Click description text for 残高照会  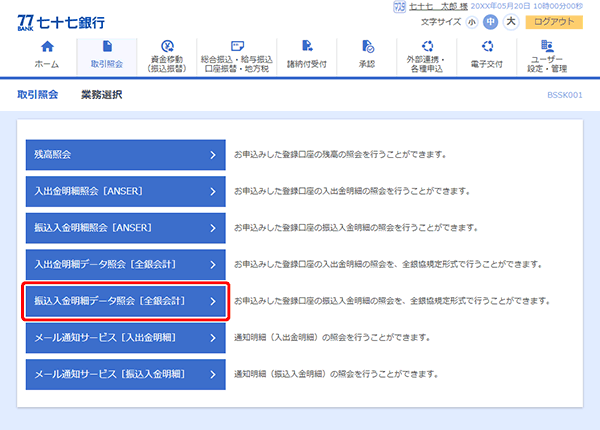coord(340,155)
